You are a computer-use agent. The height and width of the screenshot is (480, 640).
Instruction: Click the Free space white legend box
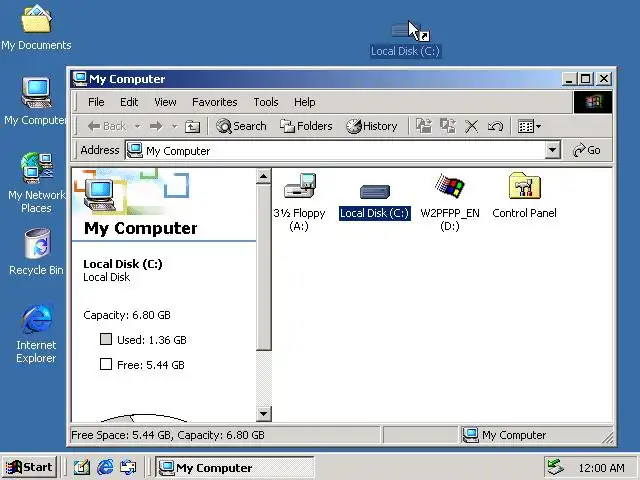tap(106, 364)
